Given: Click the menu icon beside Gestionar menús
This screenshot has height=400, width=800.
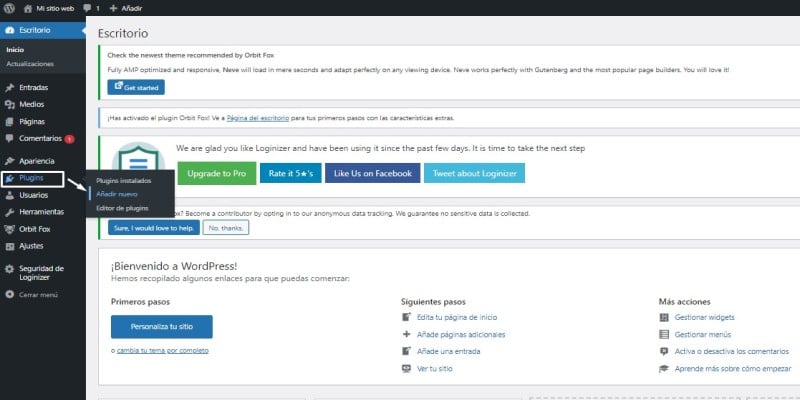Looking at the screenshot, I should point(664,335).
